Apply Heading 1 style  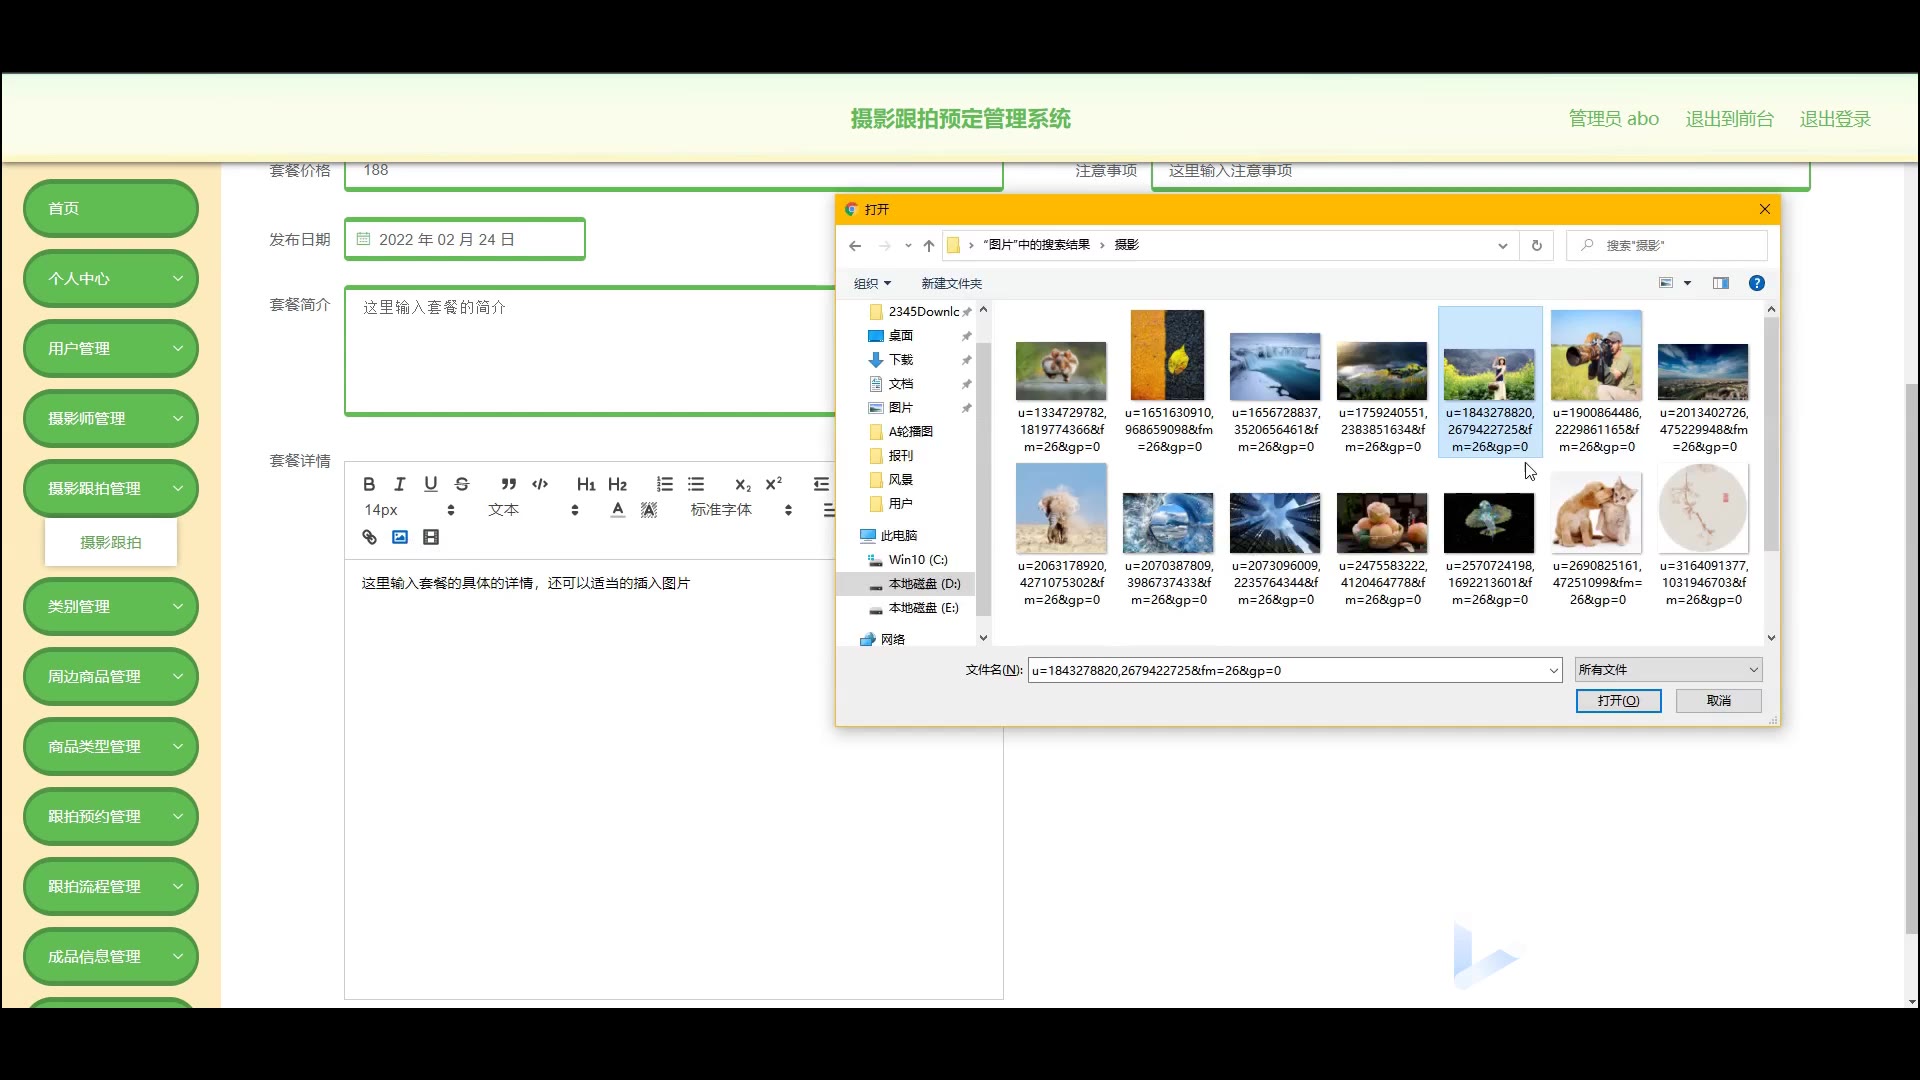click(586, 484)
